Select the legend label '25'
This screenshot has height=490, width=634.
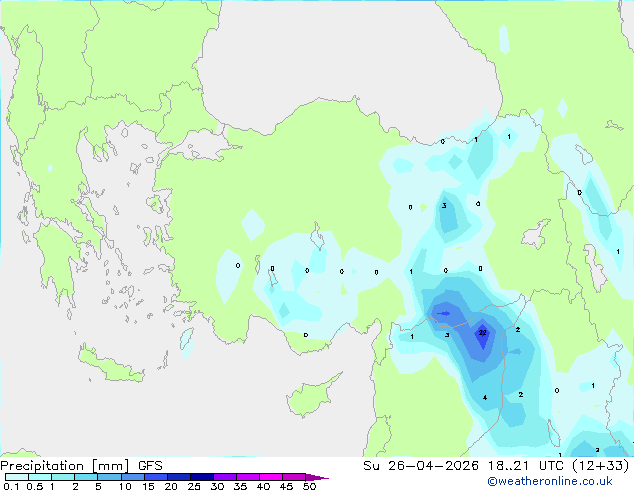pos(194,486)
